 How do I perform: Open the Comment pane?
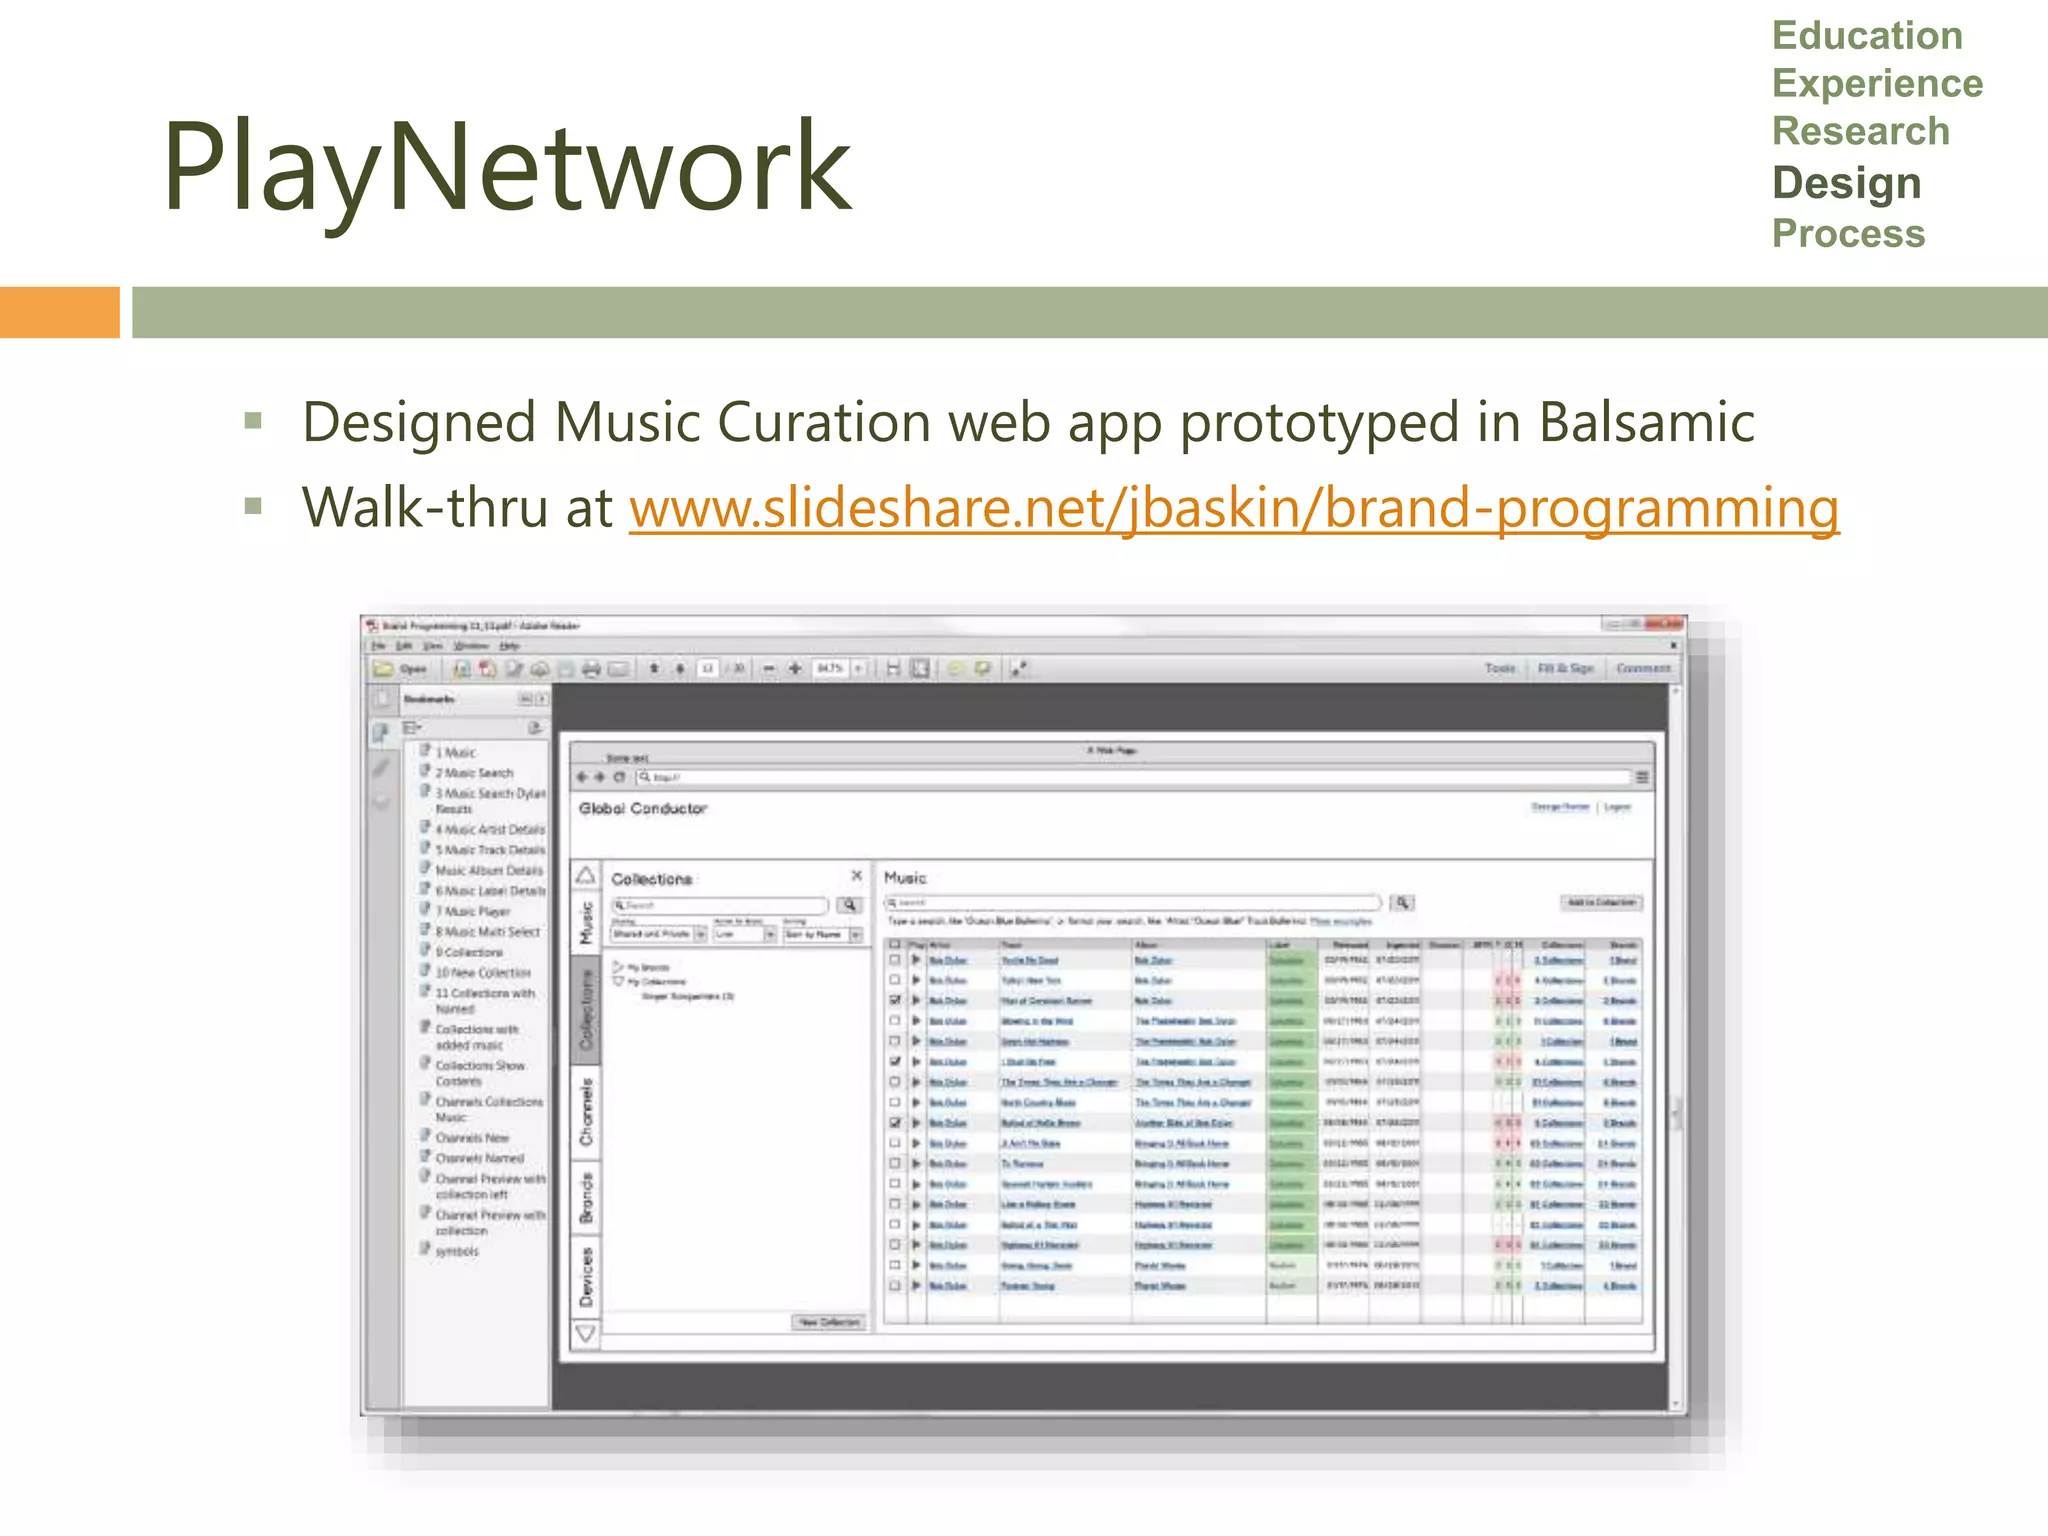[1643, 668]
